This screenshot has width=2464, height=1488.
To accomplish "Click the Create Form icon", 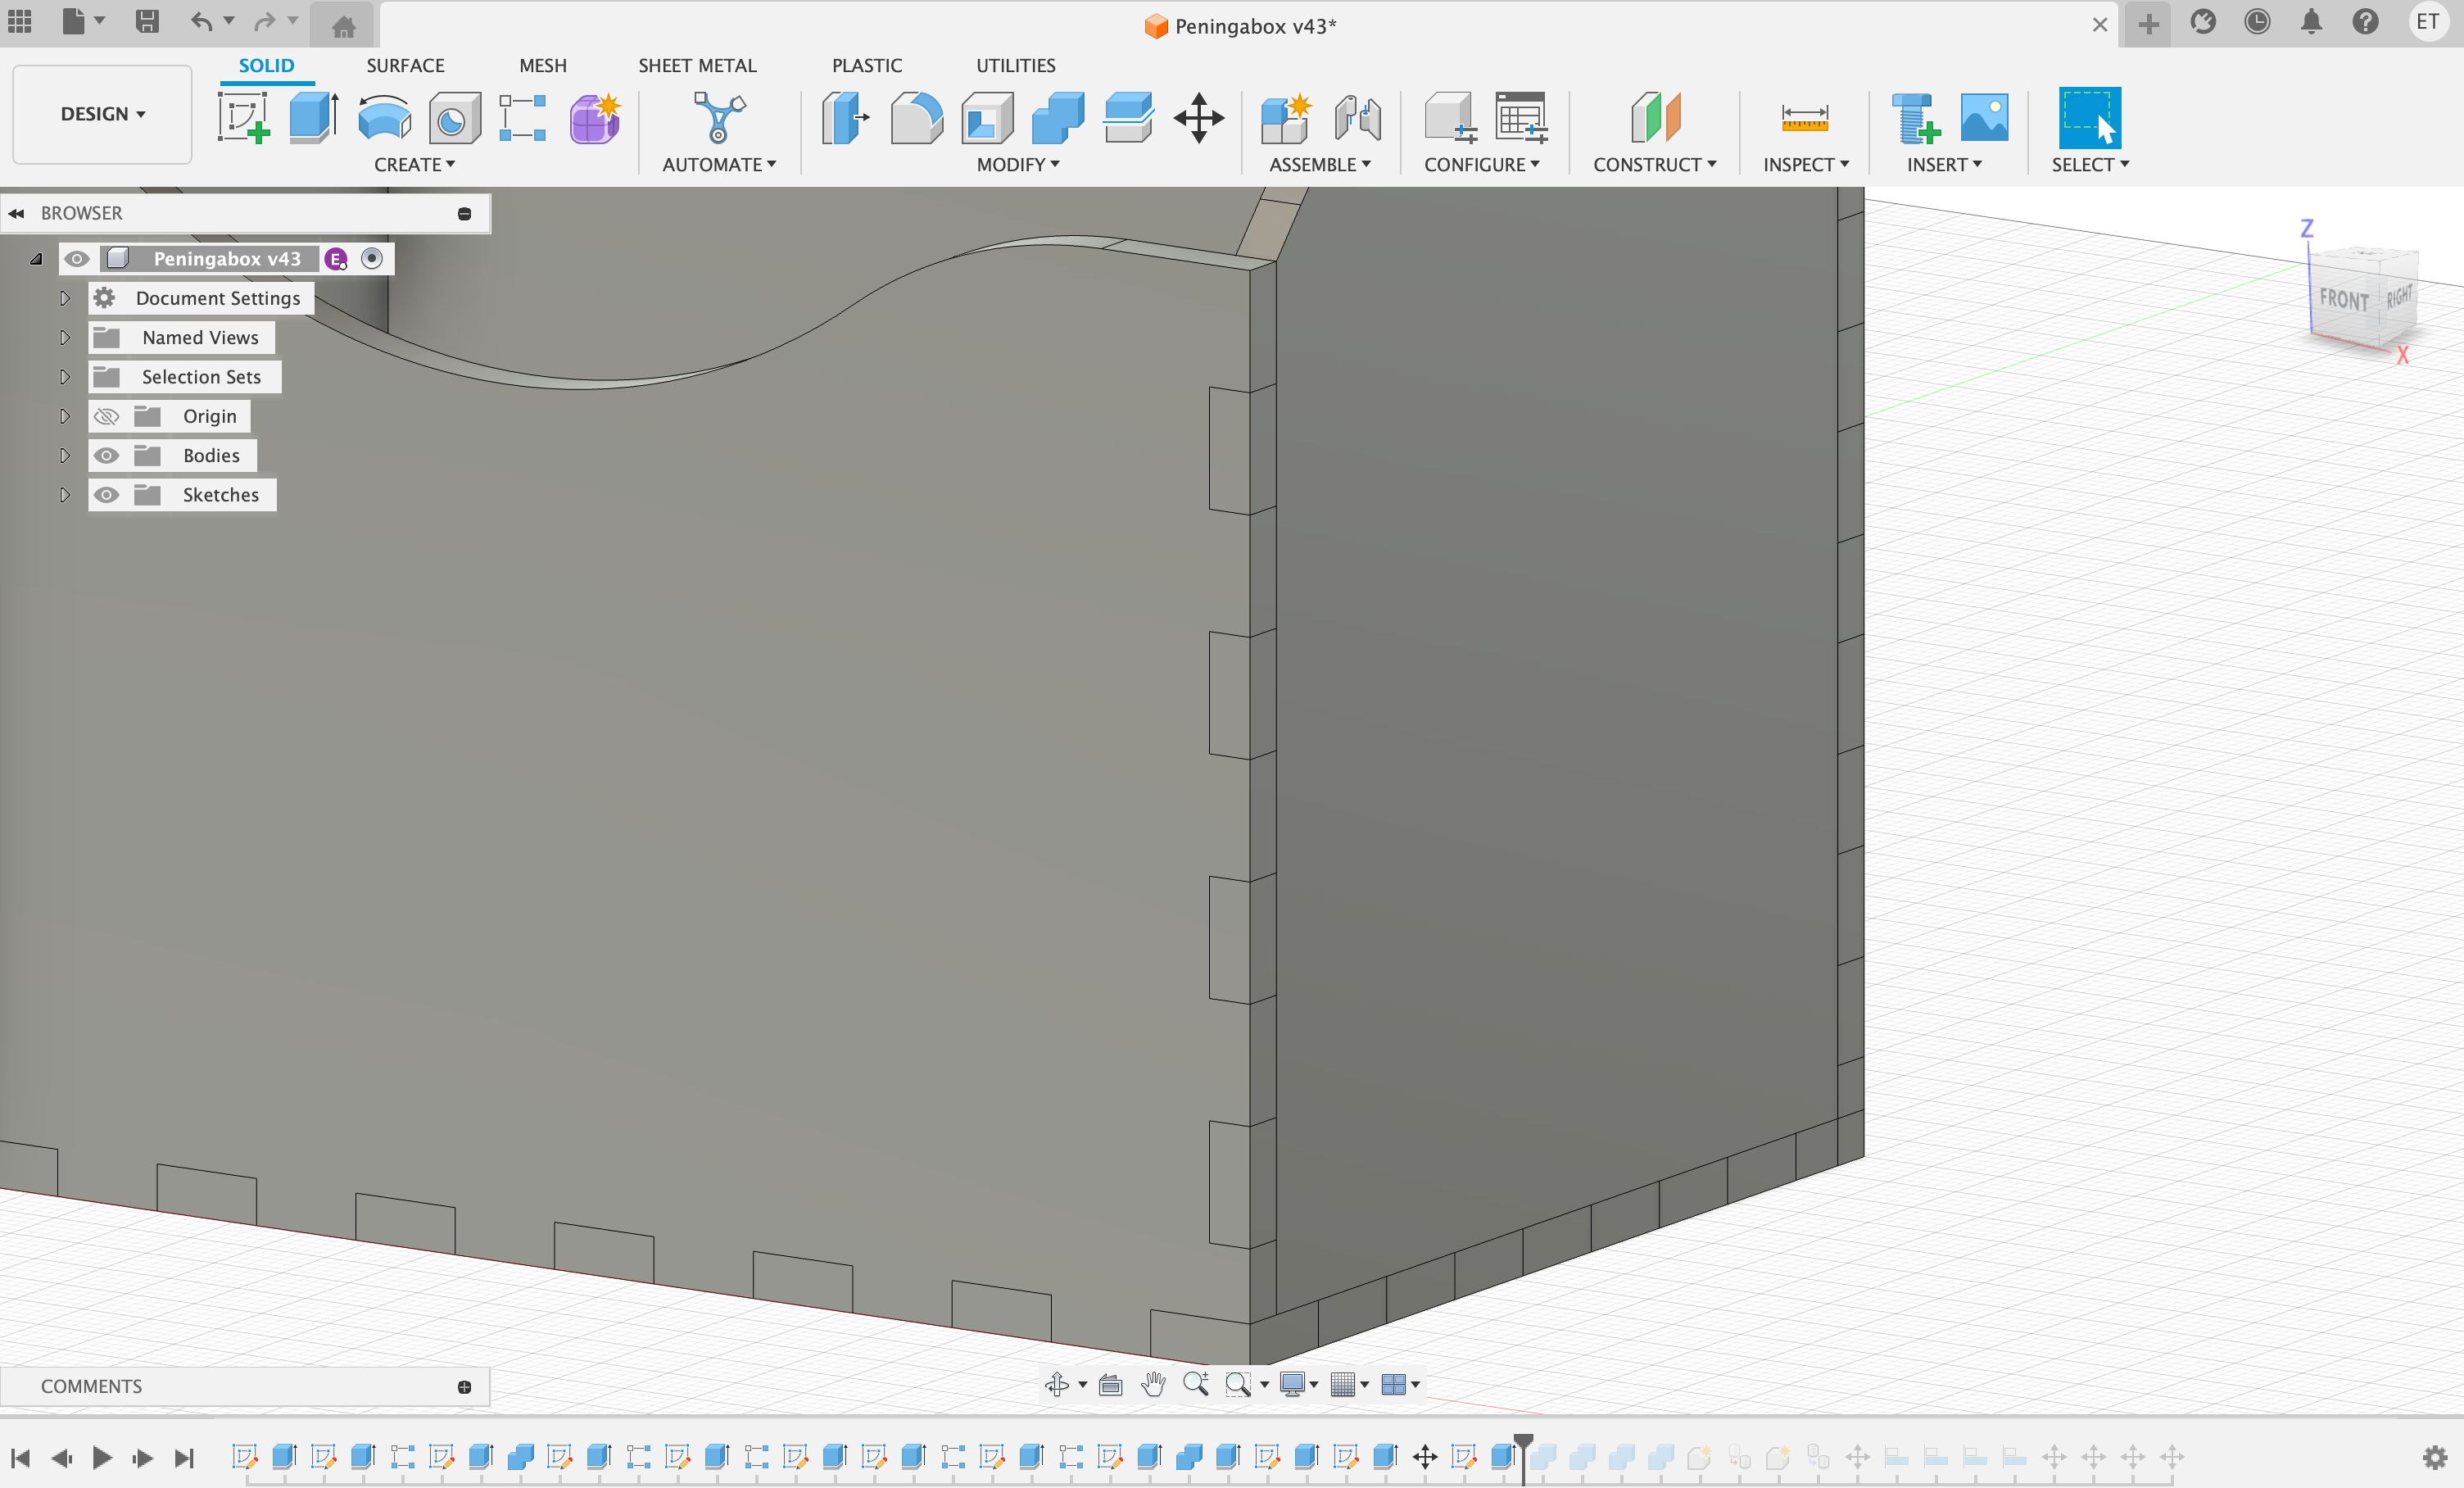I will tap(595, 118).
